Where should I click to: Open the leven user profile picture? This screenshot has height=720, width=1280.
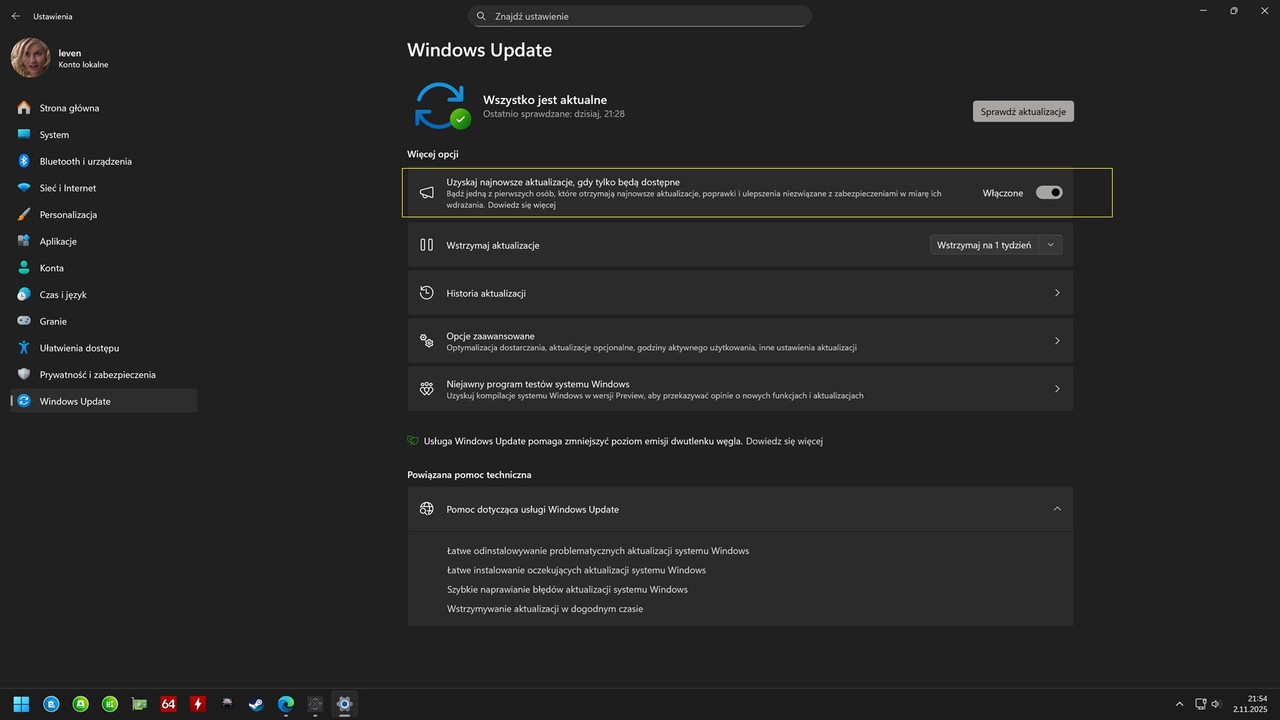pos(30,58)
